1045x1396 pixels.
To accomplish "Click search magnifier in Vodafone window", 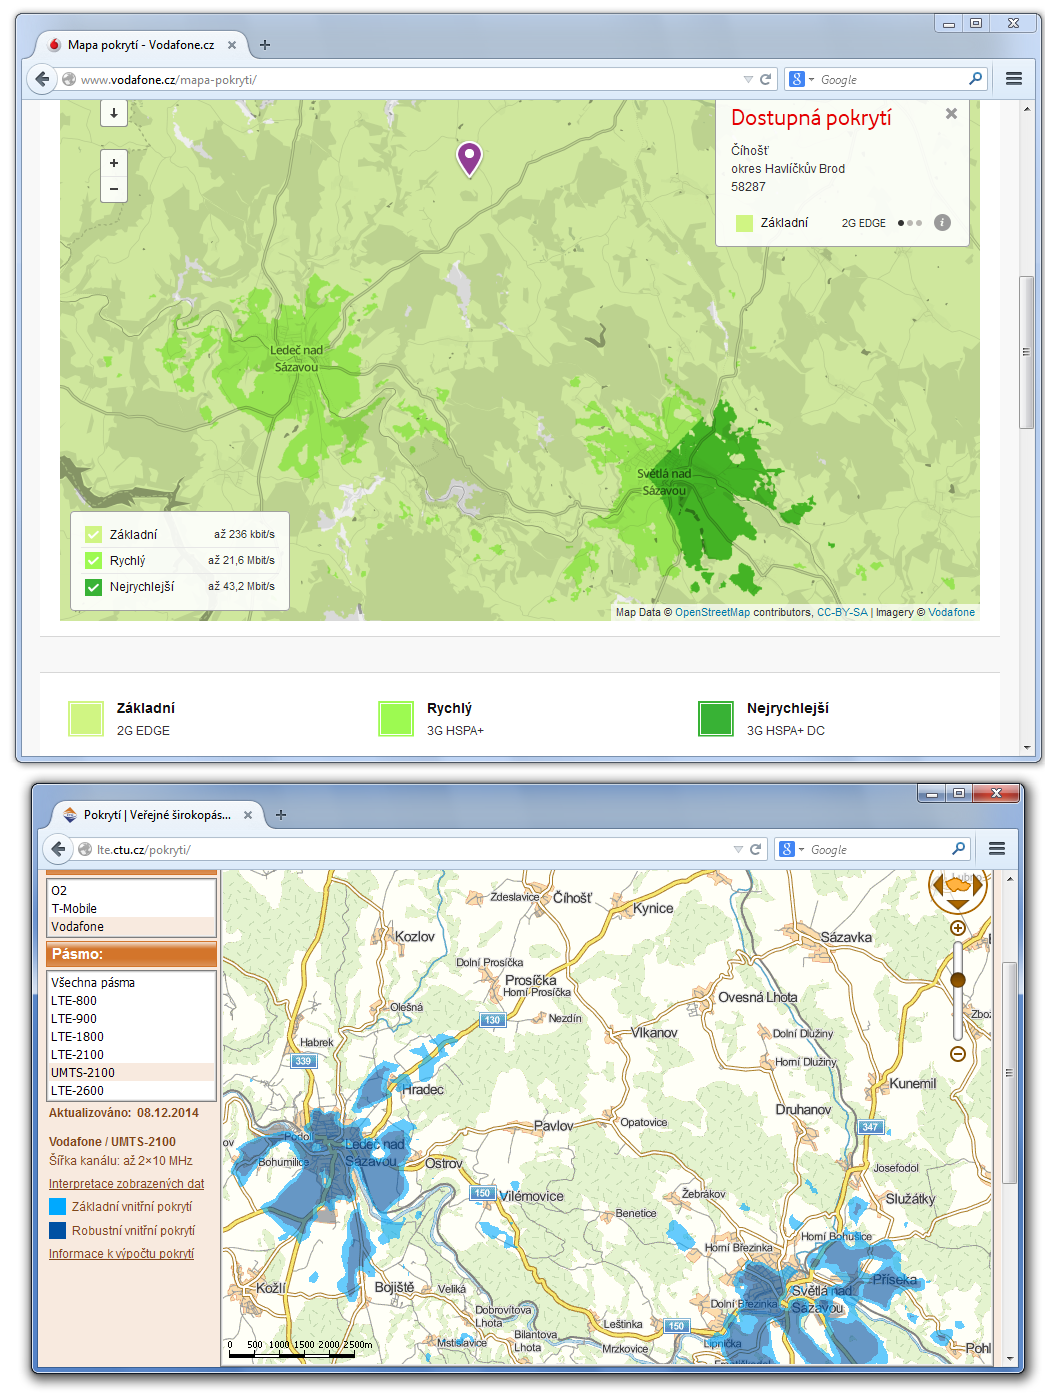I will click(976, 79).
